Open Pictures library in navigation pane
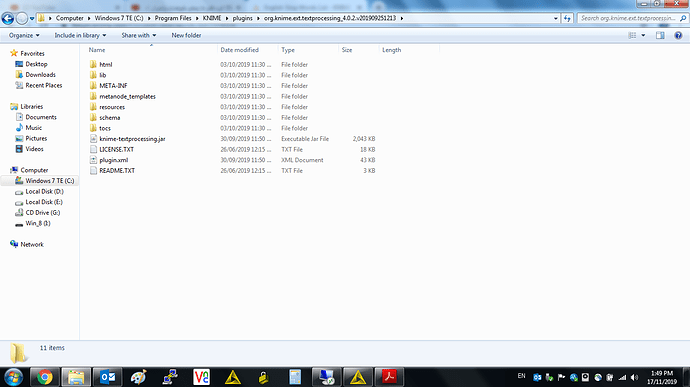This screenshot has width=690, height=387. tap(36, 138)
